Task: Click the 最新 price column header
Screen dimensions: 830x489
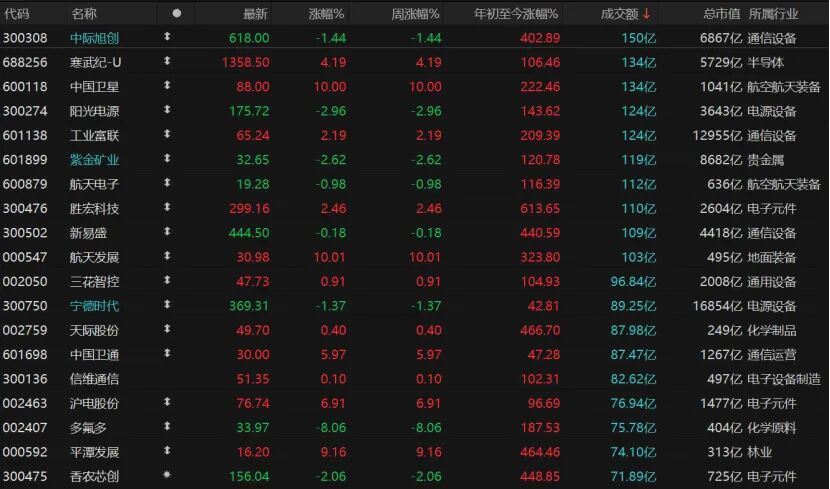Action: click(255, 13)
